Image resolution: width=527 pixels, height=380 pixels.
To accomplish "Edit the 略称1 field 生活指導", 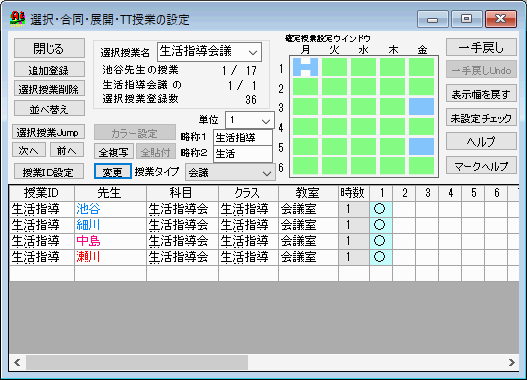I will point(243,138).
